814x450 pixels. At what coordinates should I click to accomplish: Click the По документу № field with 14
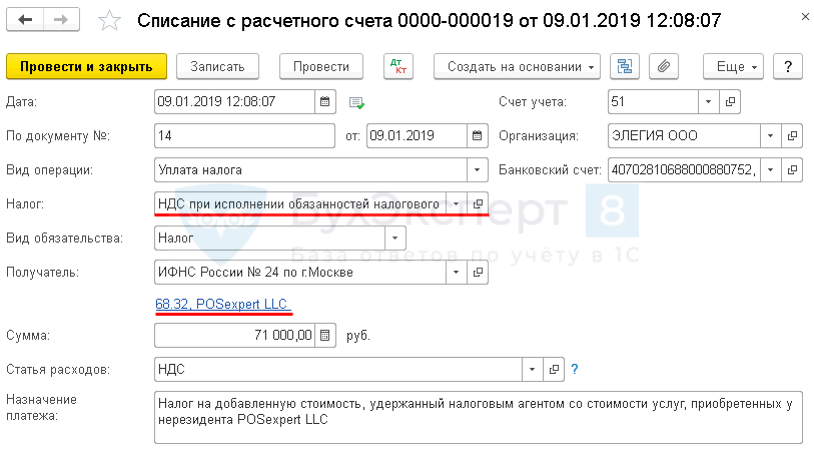pos(245,136)
